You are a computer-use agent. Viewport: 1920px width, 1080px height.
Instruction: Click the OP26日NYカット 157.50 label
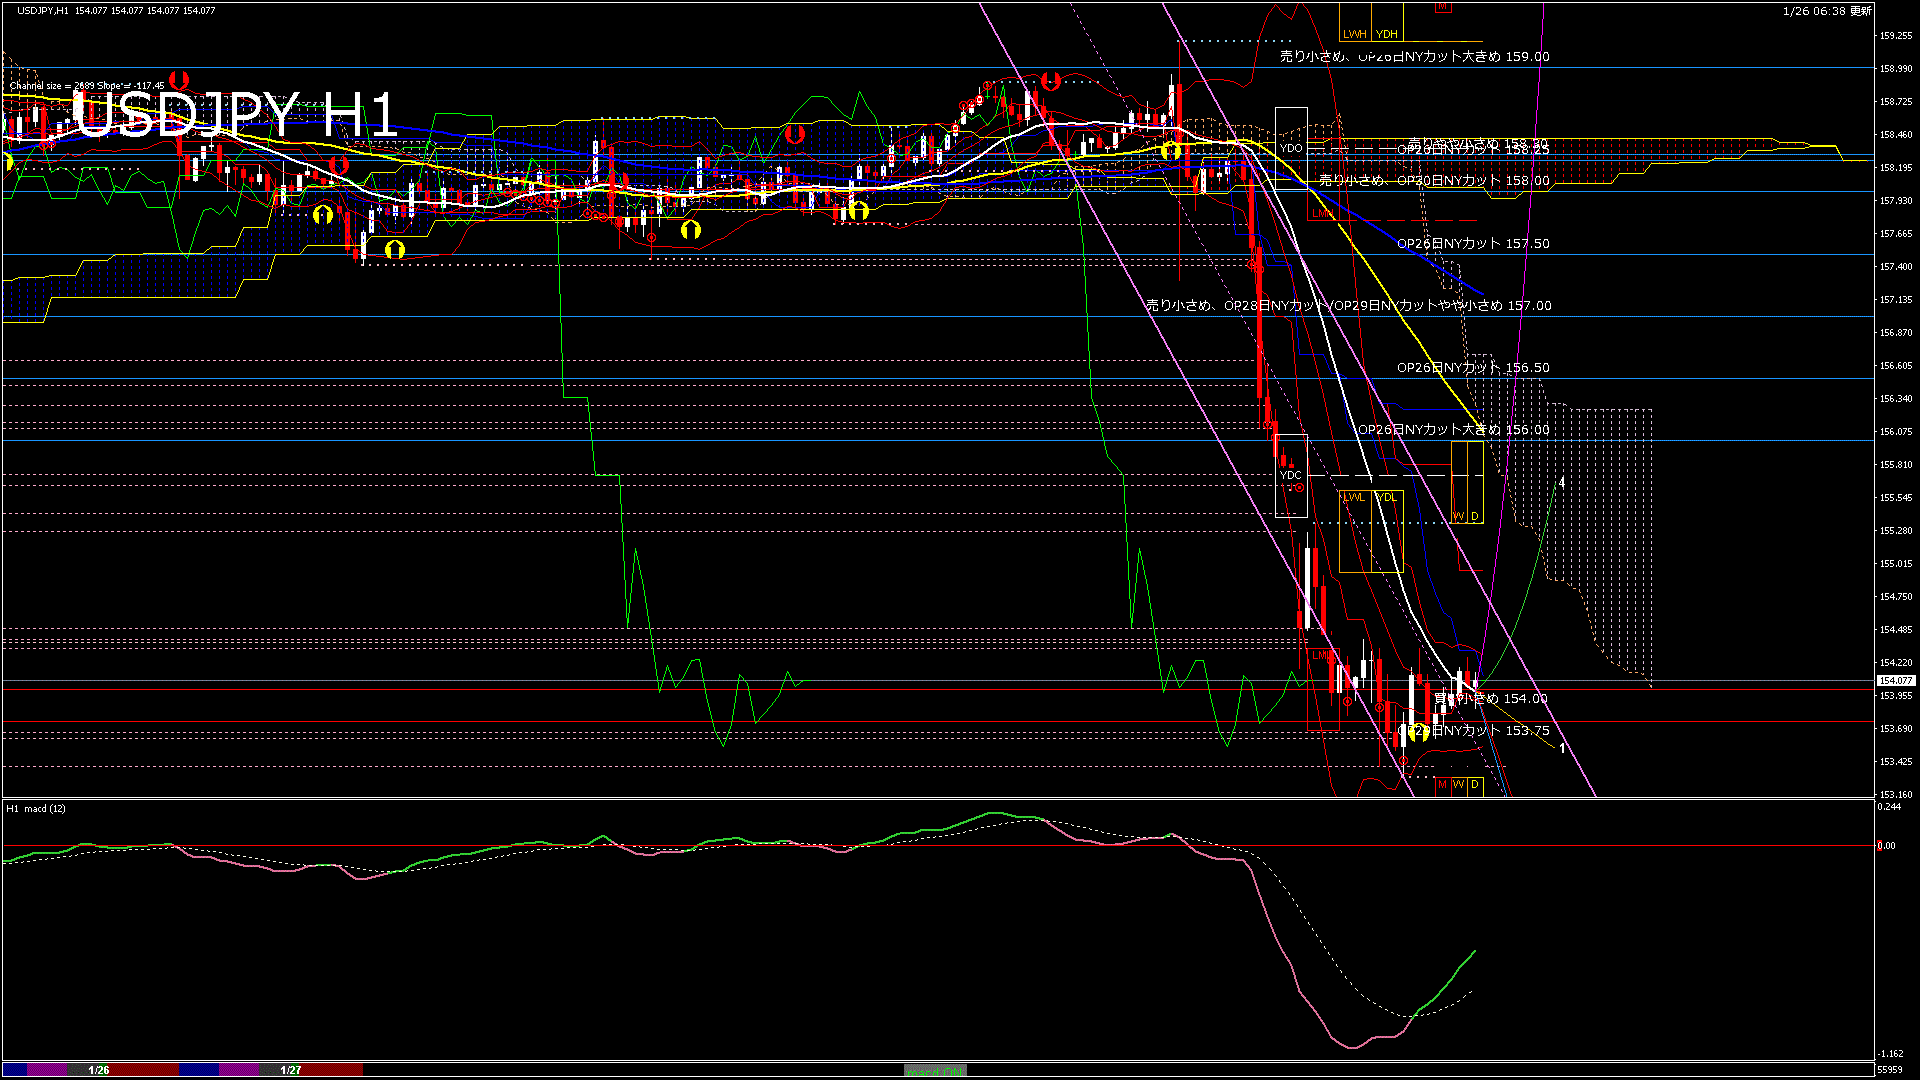pyautogui.click(x=1473, y=243)
